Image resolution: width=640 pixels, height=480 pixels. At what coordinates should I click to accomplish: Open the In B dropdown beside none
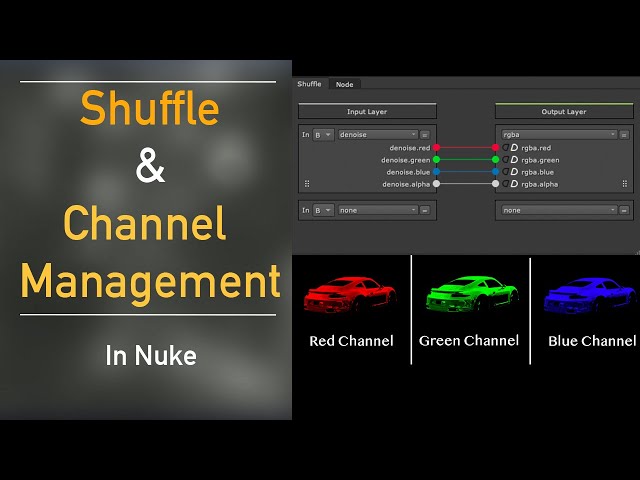[323, 210]
